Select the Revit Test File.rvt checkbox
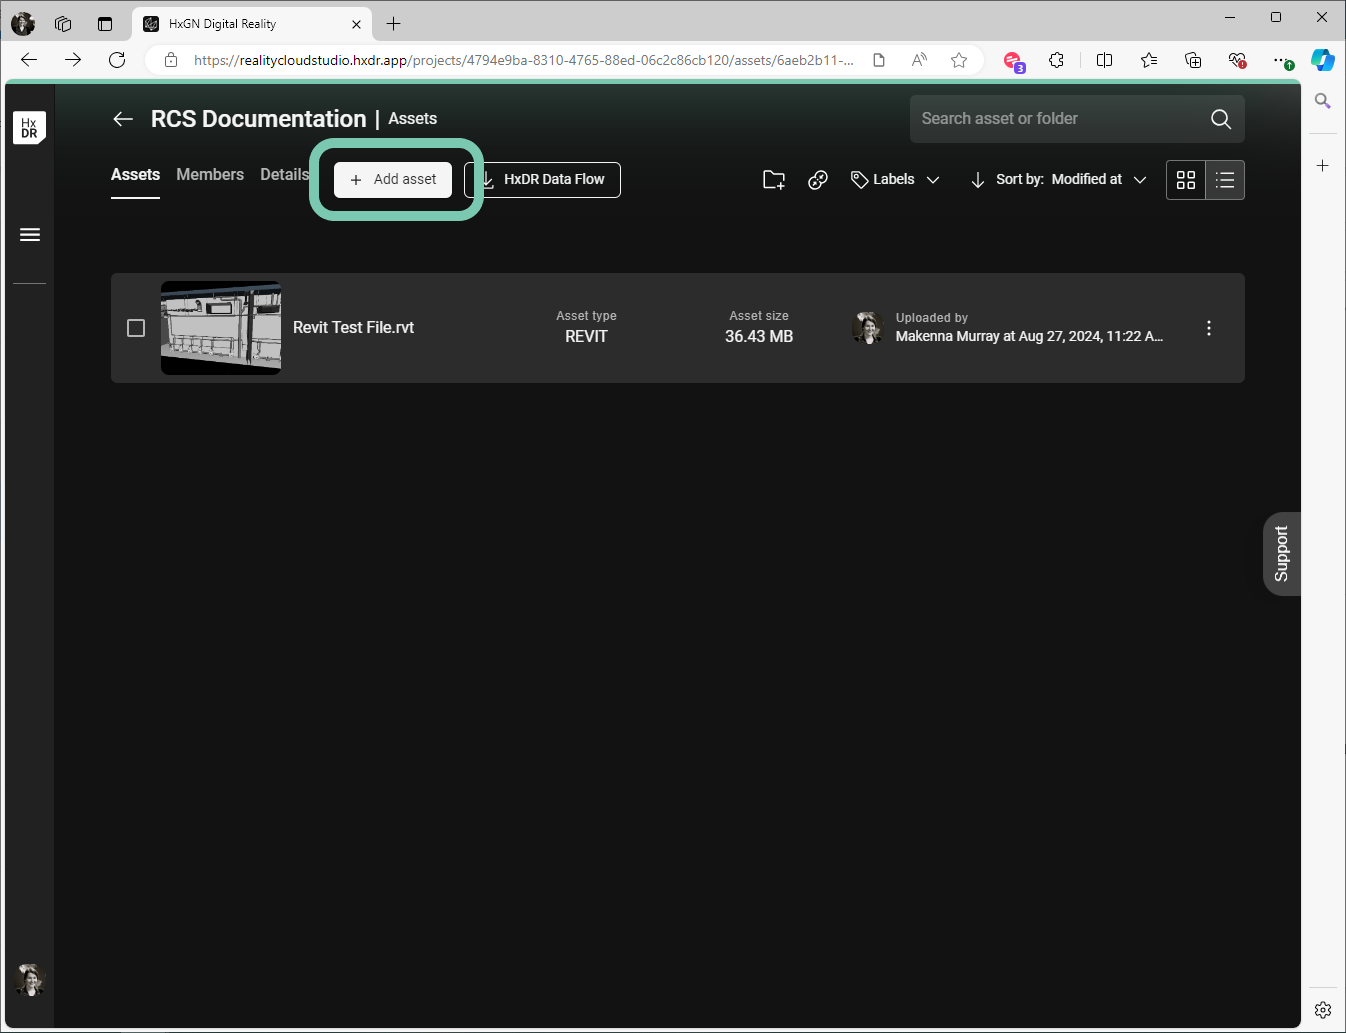Screen dimensions: 1346x1033 pos(136,328)
